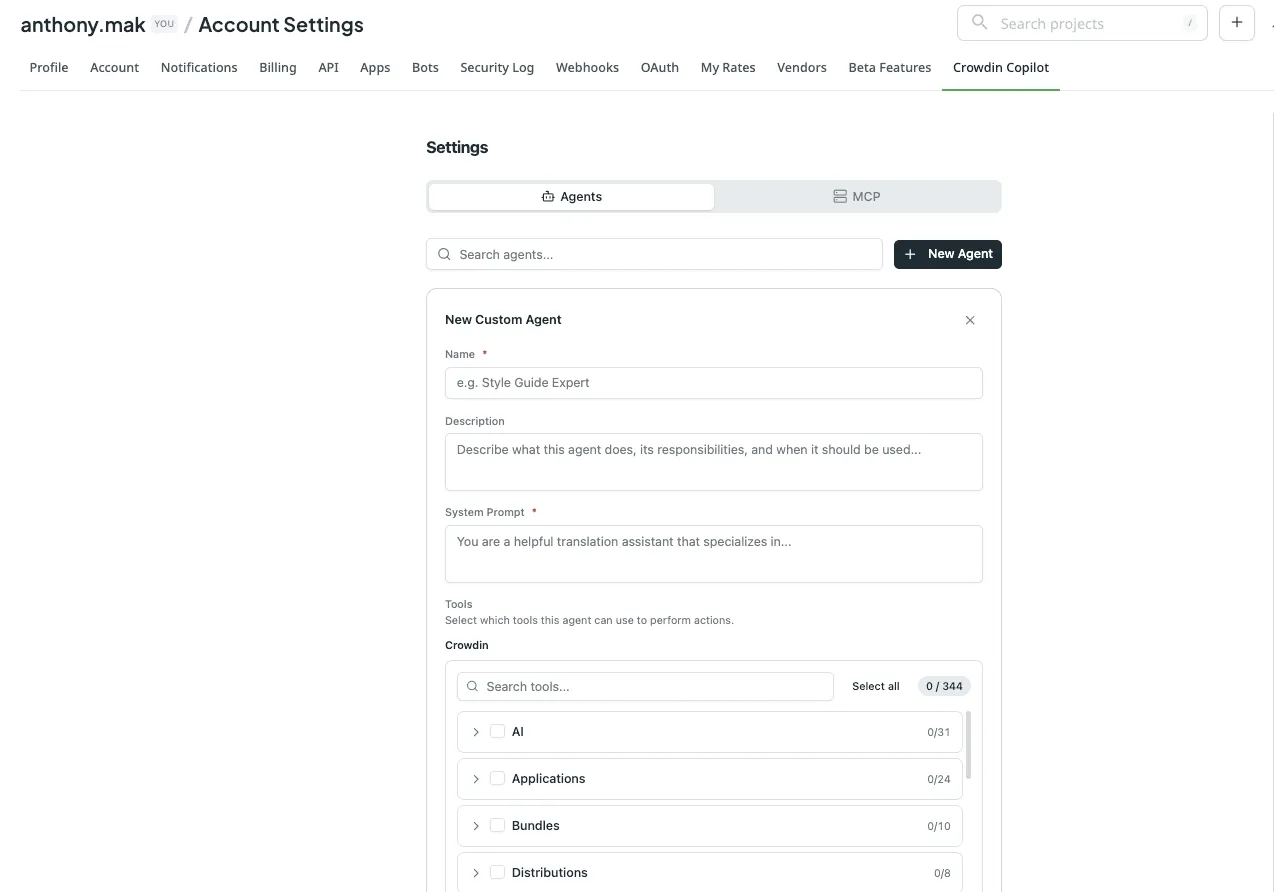Switch to the Profile tab
The image size is (1274, 892).
(48, 67)
